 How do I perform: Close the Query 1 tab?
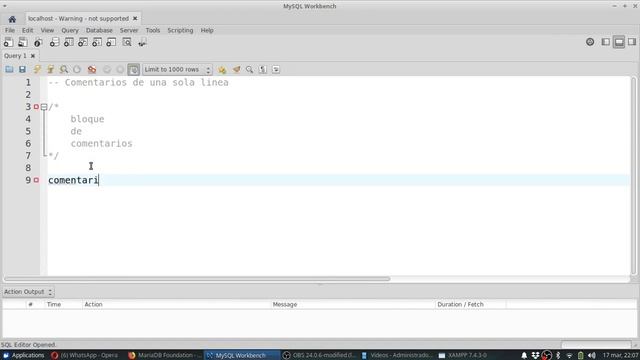(x=33, y=56)
